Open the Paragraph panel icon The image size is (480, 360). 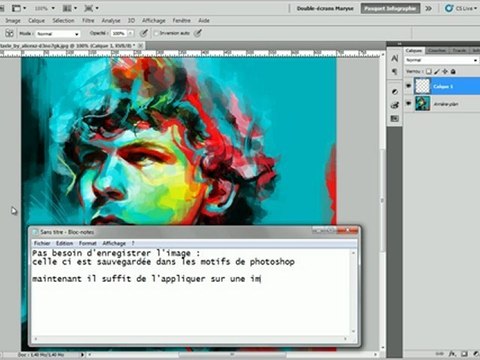[x=395, y=72]
